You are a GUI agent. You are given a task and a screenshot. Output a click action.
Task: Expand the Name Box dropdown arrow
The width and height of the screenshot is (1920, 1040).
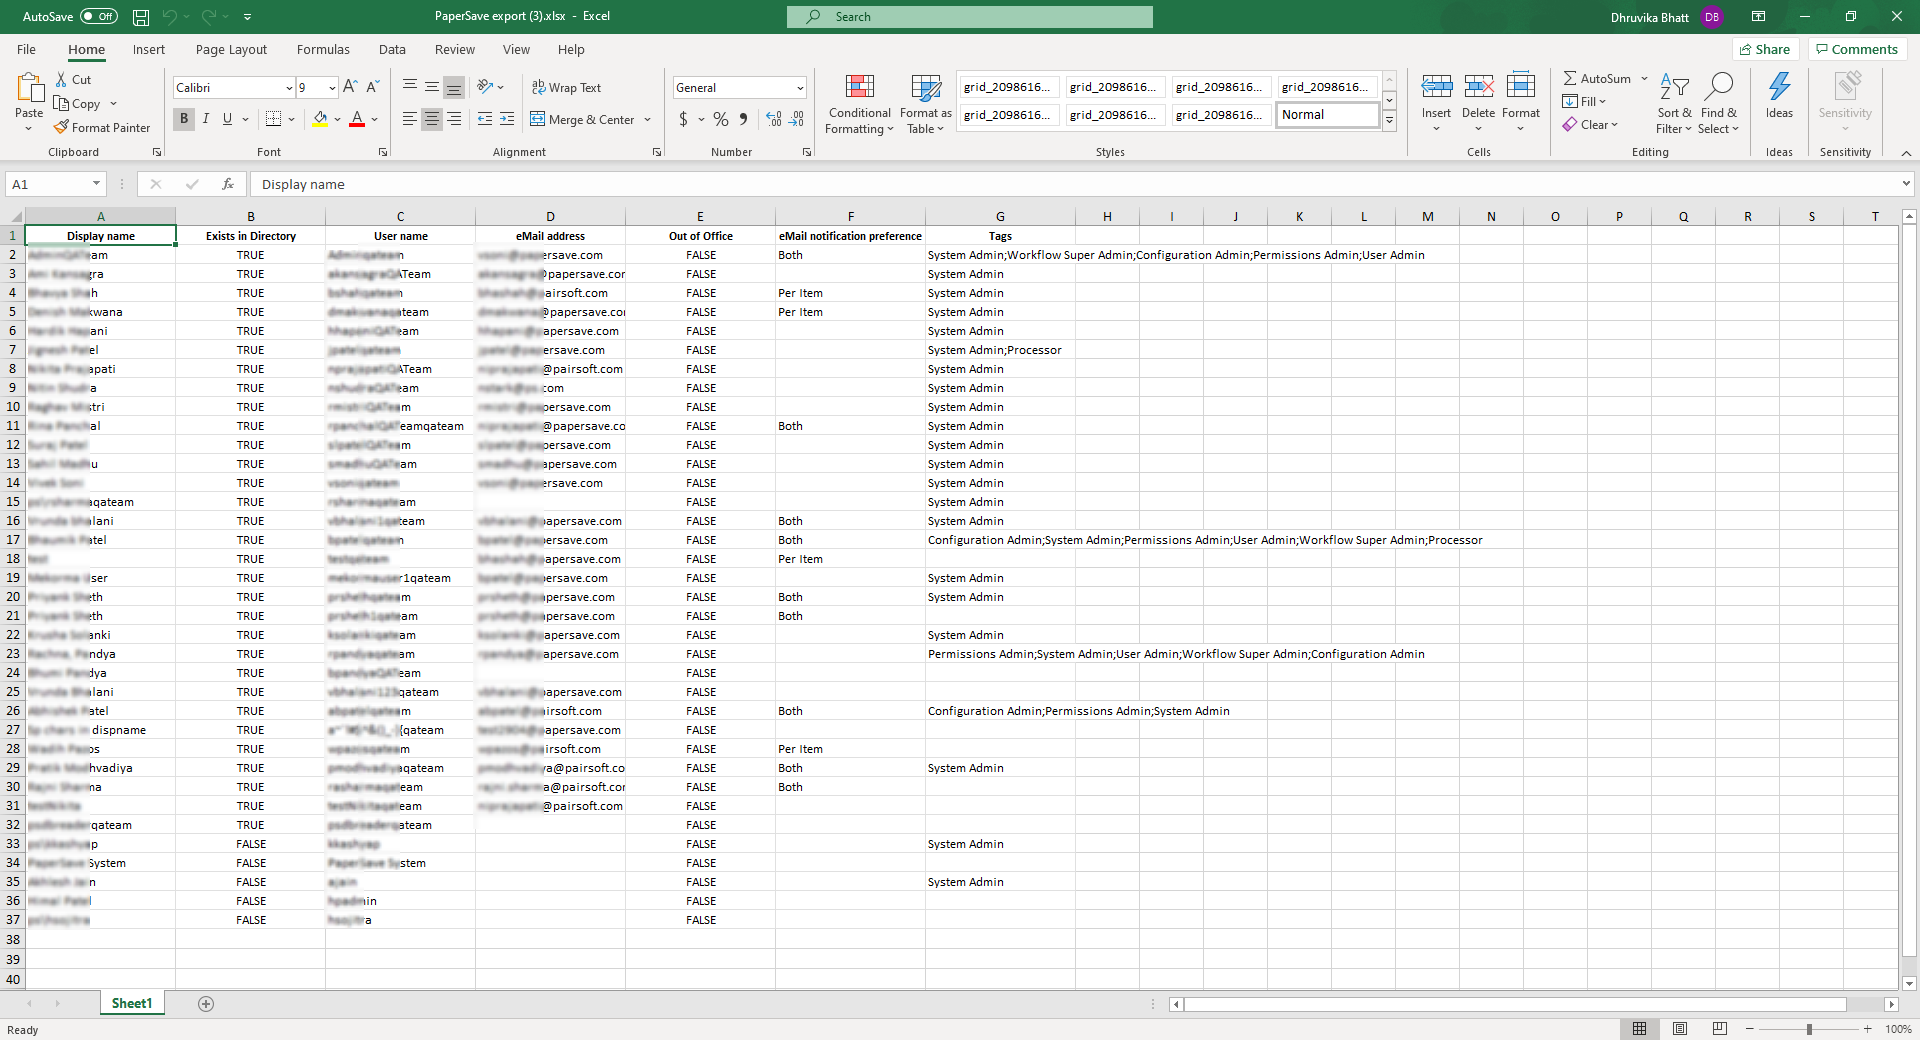(96, 184)
